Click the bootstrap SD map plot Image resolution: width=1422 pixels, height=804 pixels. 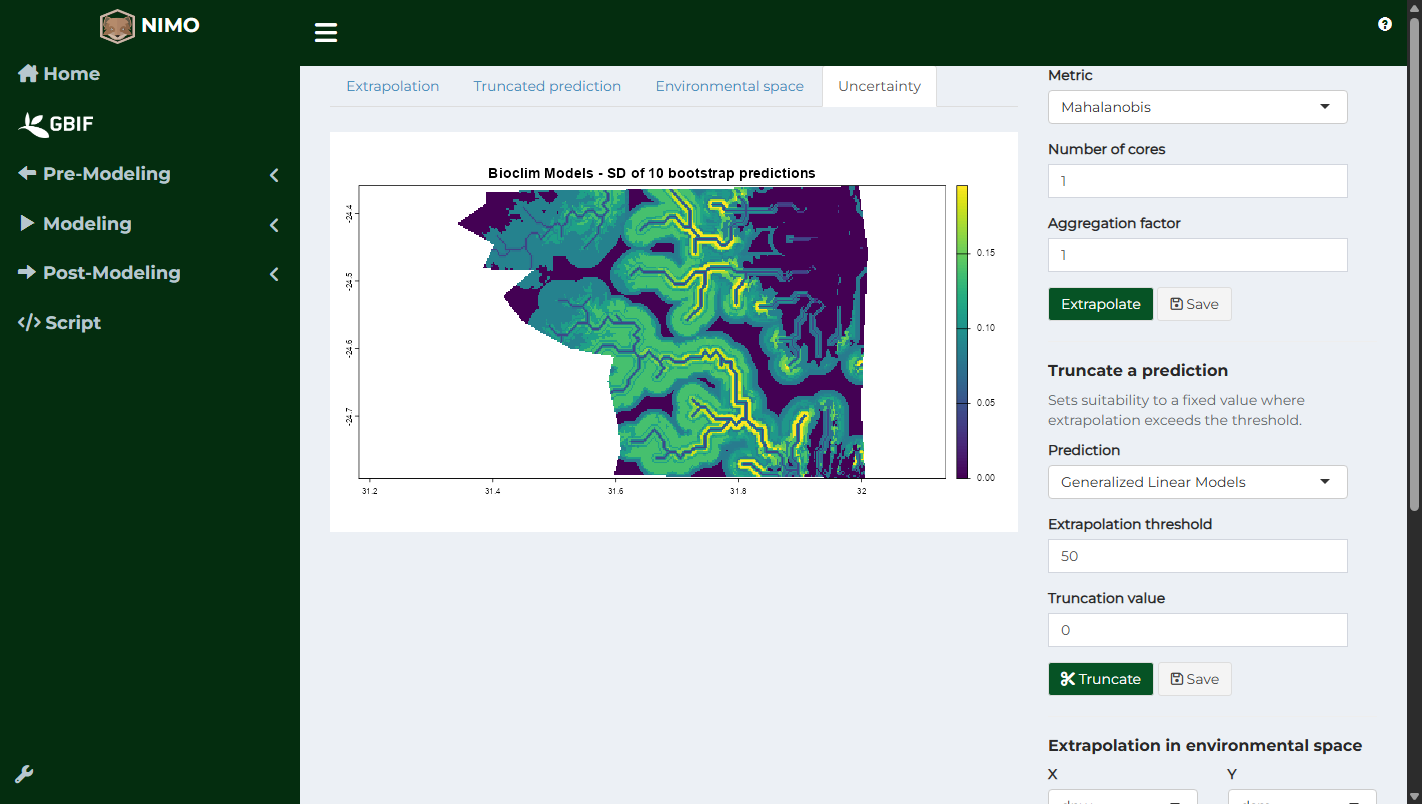pyautogui.click(x=652, y=332)
